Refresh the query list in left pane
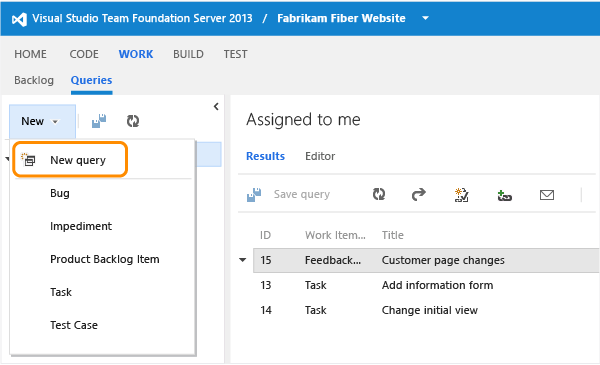 tap(133, 121)
